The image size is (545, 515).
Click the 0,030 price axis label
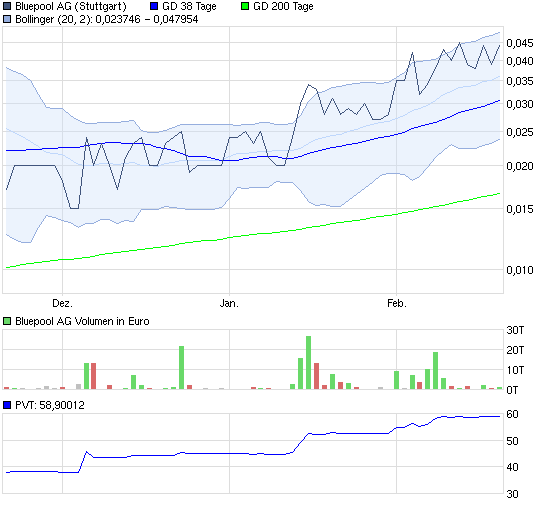click(520, 104)
